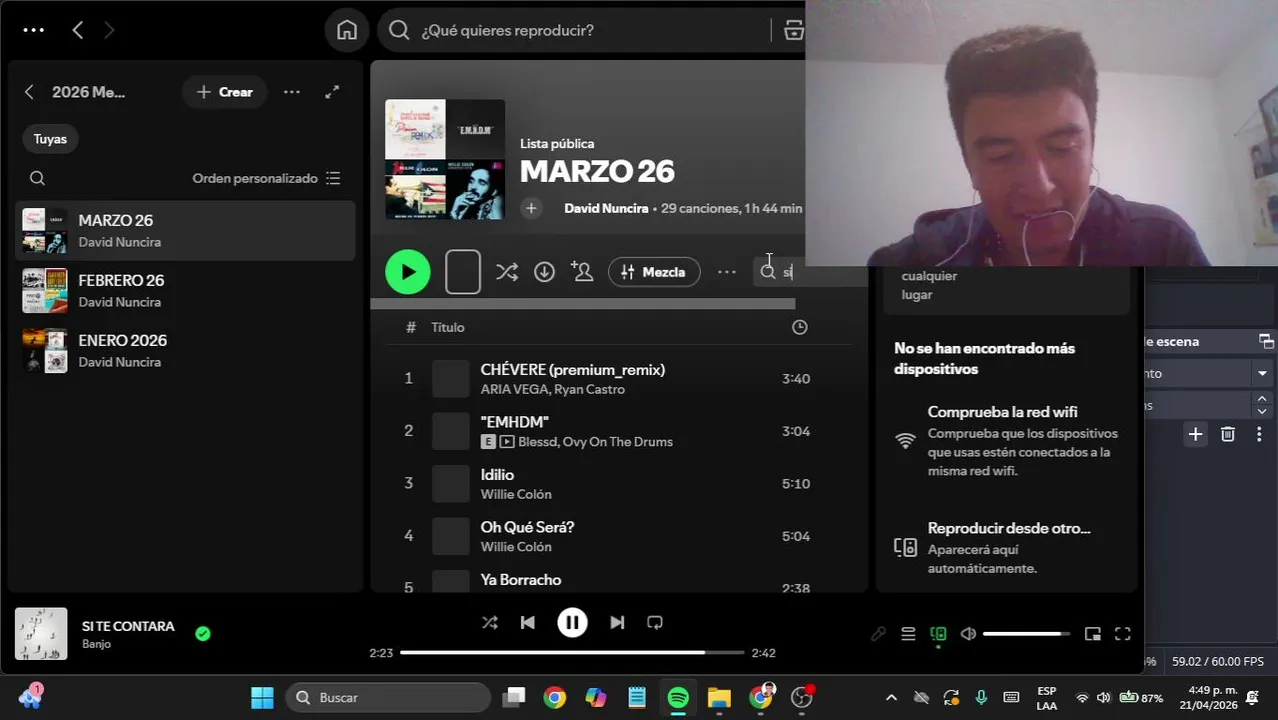Open David Nuncira profile link in header
The width and height of the screenshot is (1278, 720).
tap(606, 208)
